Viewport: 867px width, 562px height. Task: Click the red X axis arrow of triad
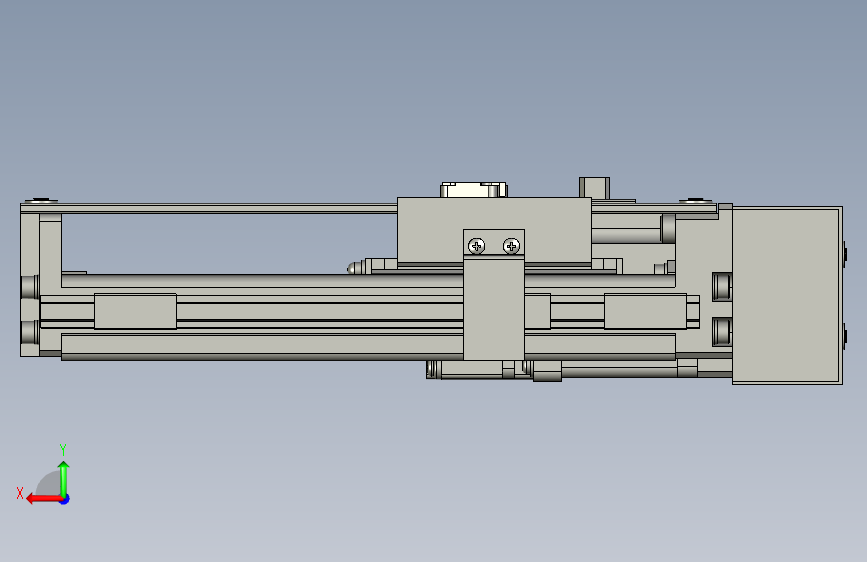[x=44, y=499]
